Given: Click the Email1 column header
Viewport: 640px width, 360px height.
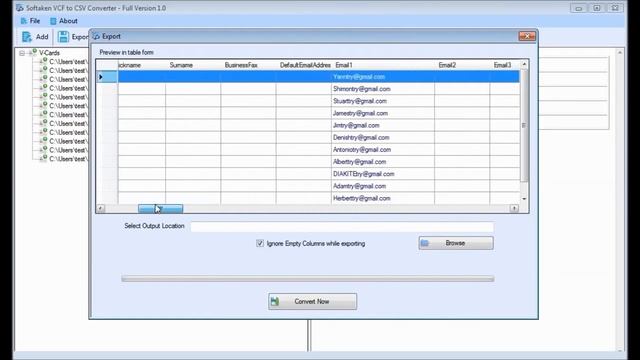Looking at the screenshot, I should tap(382, 65).
